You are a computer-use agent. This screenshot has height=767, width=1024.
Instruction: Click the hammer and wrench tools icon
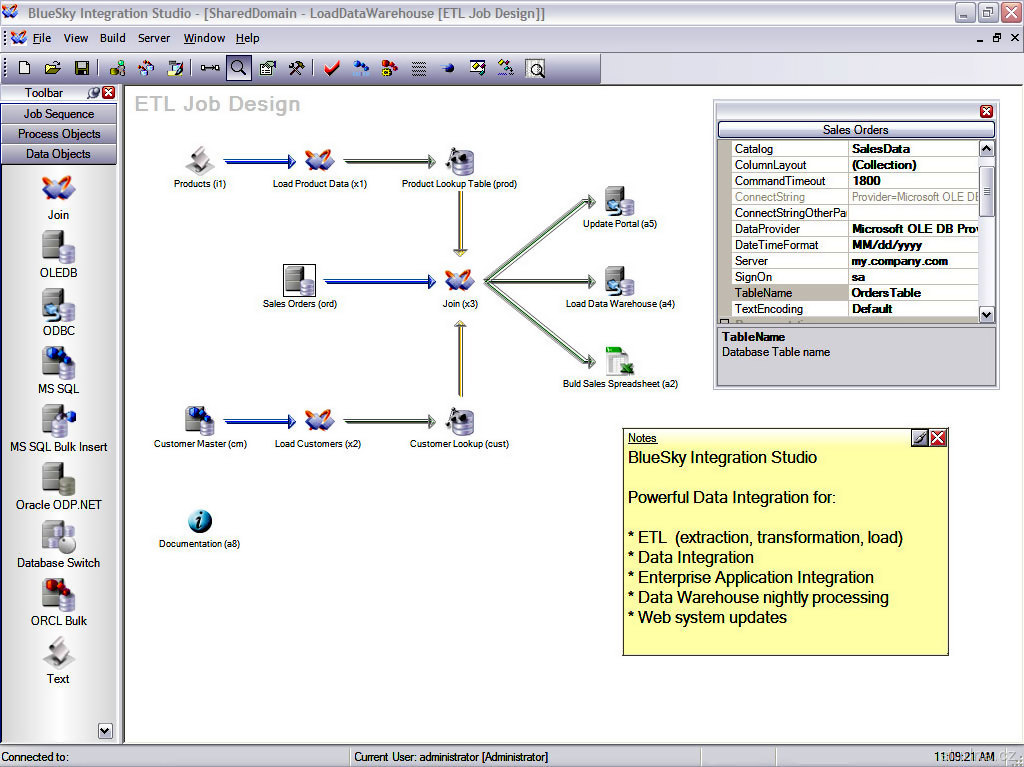pos(296,68)
